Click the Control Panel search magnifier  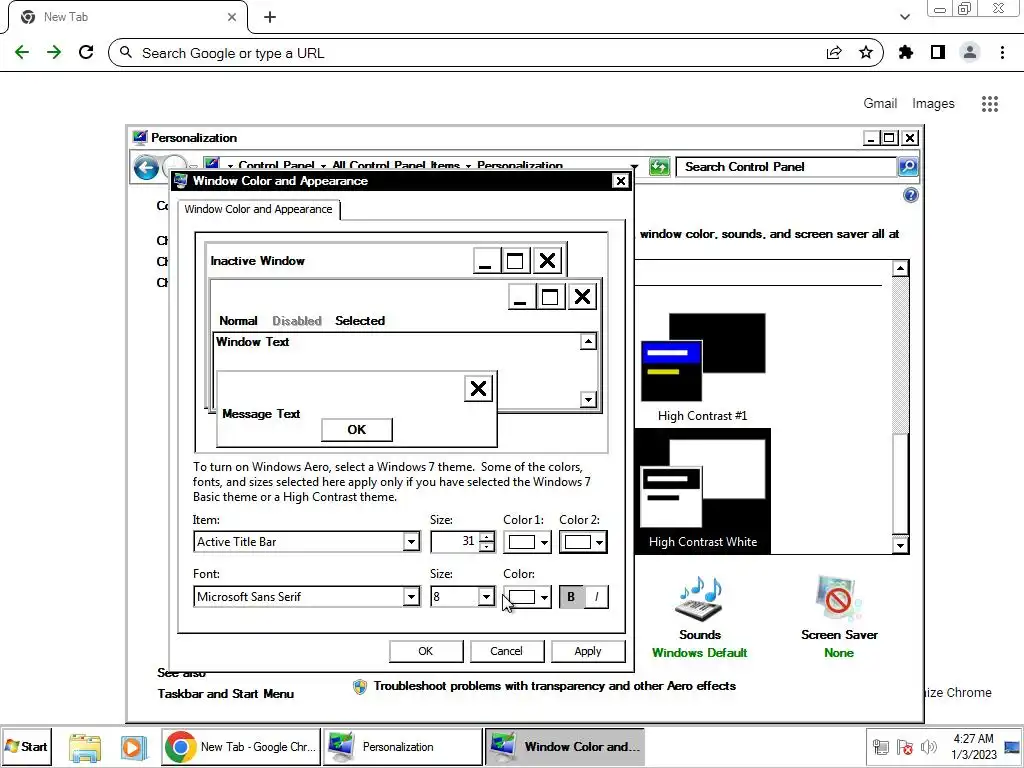tap(908, 167)
